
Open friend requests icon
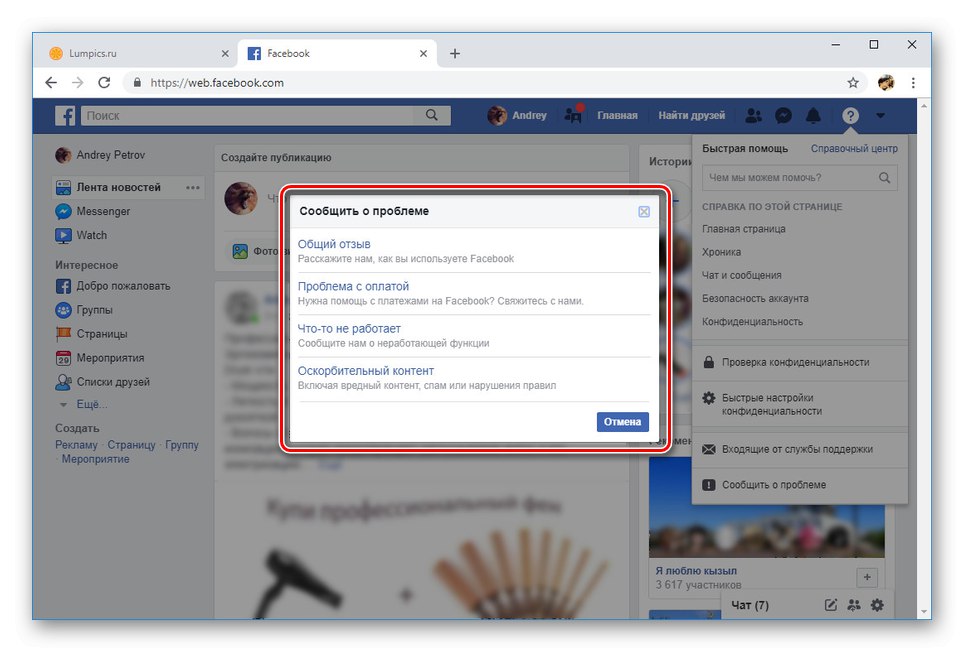tap(753, 116)
